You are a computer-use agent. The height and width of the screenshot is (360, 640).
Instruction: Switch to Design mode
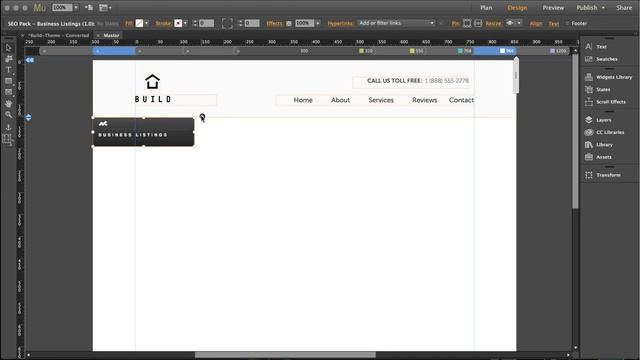(517, 8)
